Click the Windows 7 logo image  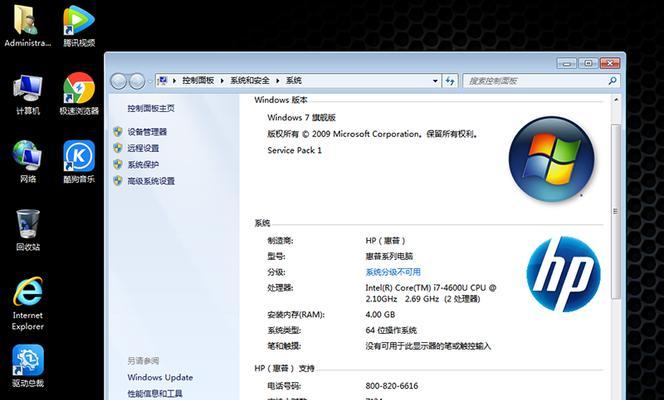[x=551, y=159]
